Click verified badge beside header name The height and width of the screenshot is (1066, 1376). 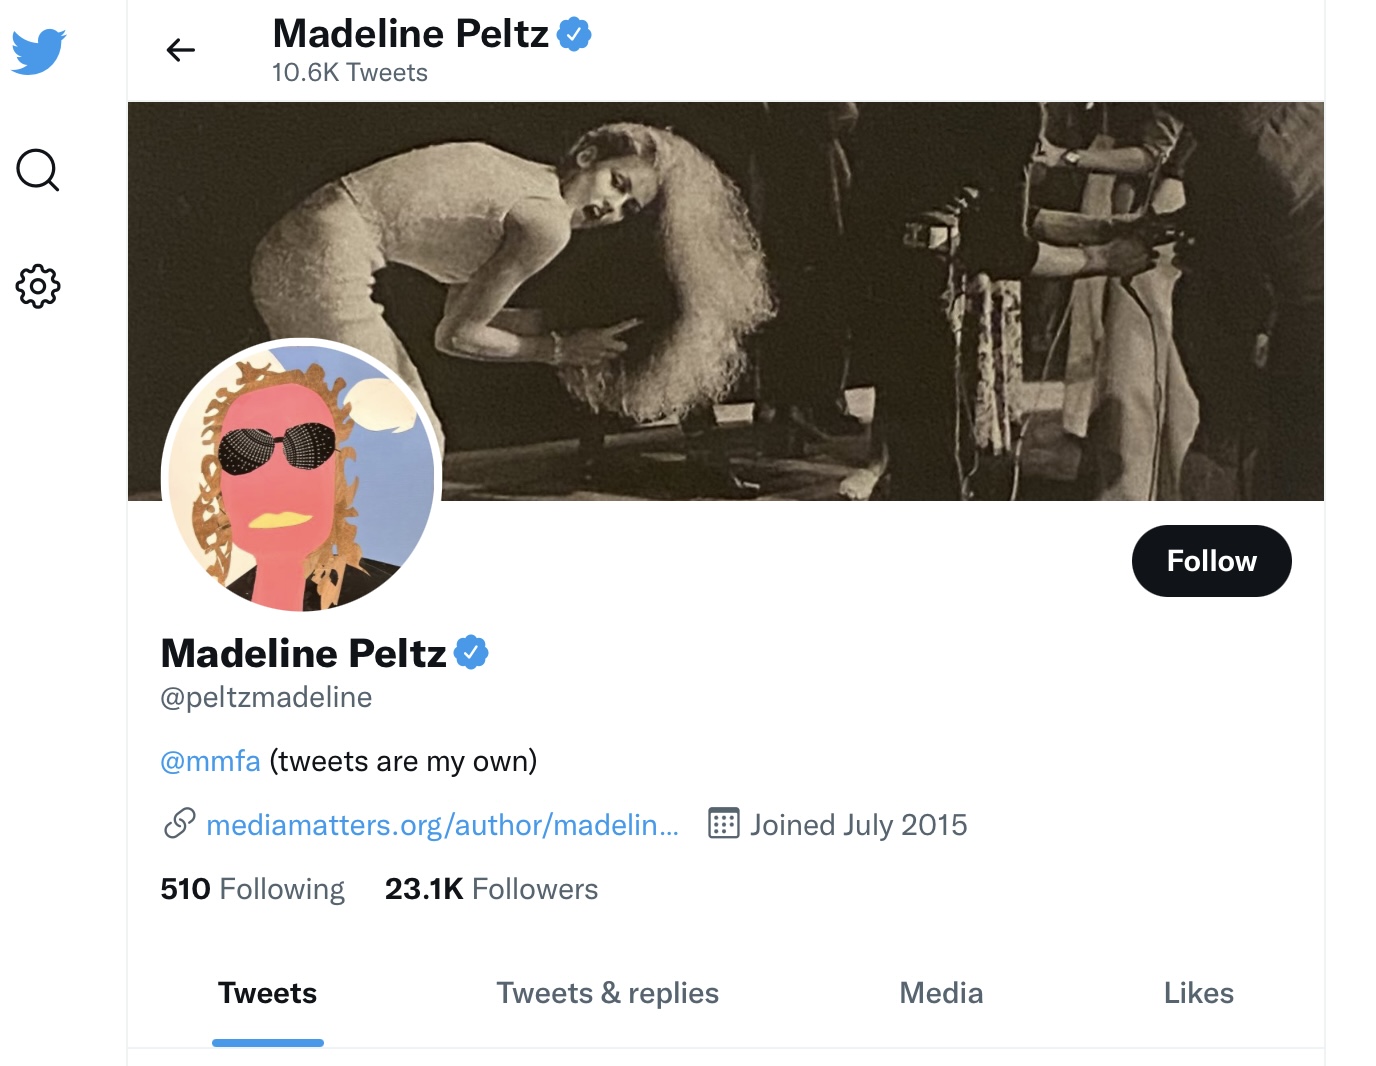(x=574, y=34)
